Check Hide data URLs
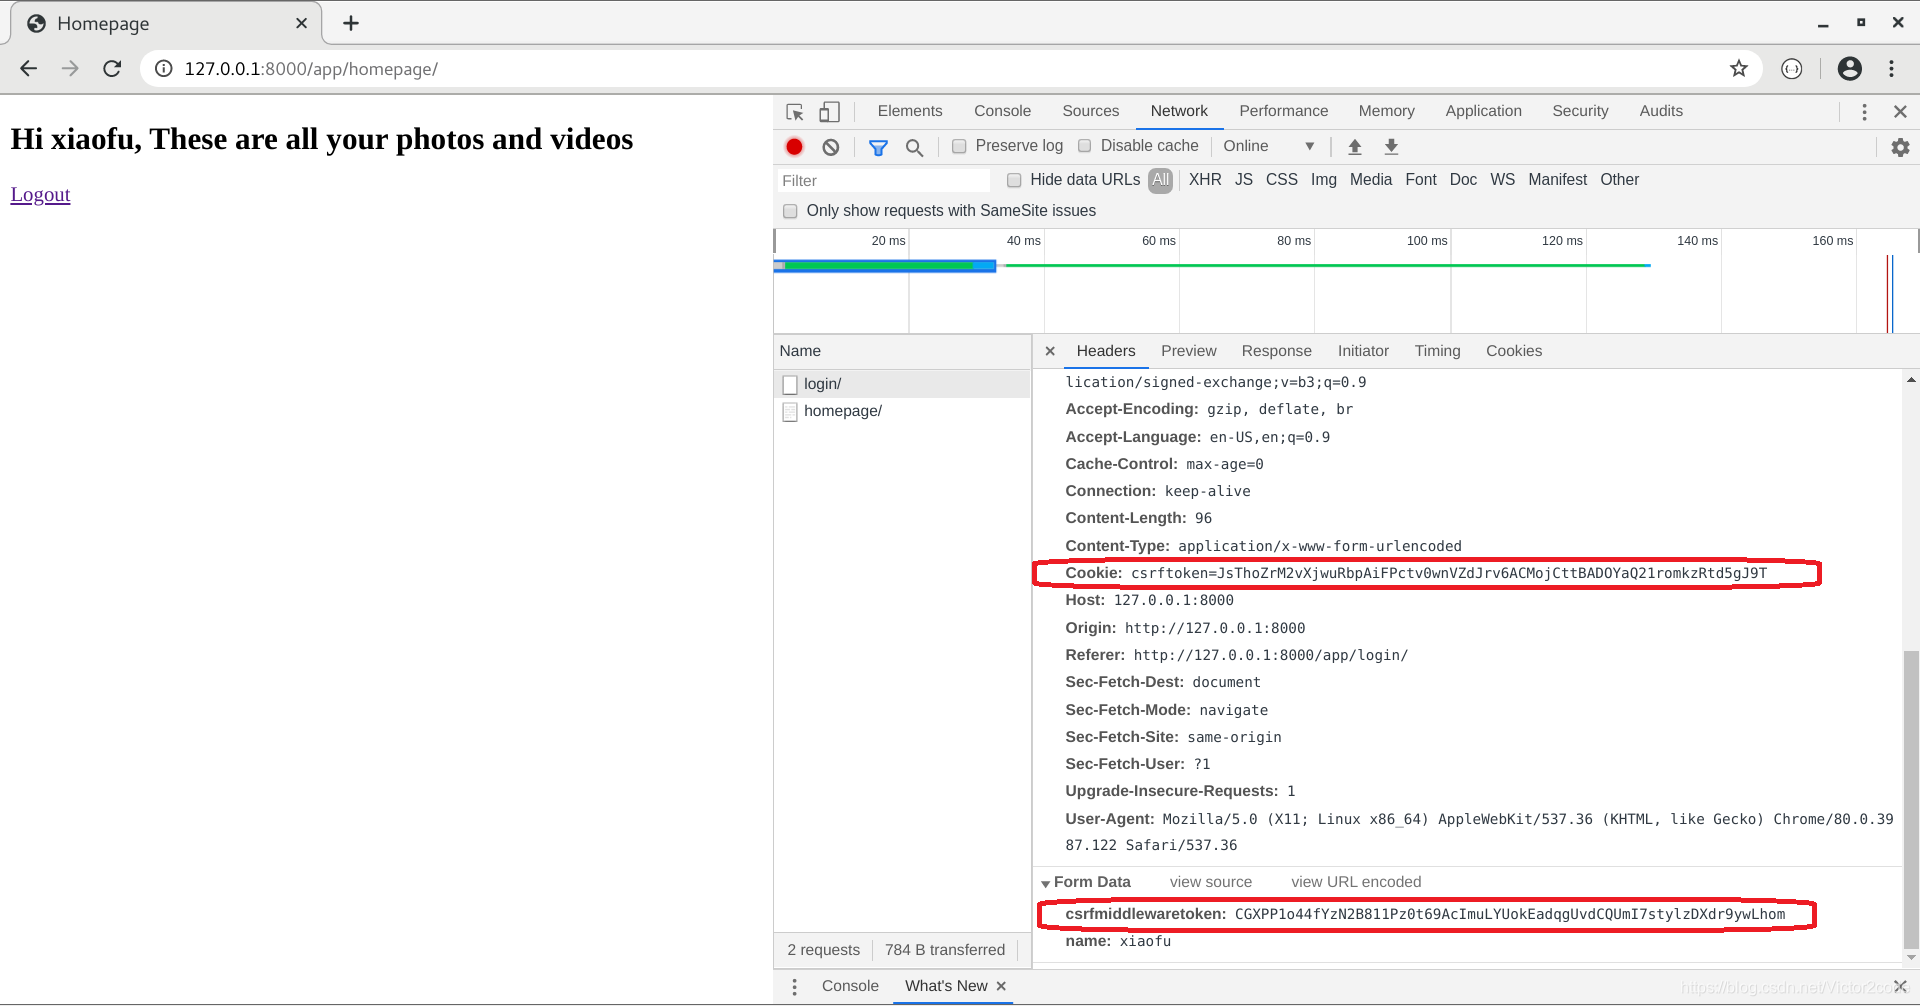 click(x=1014, y=180)
